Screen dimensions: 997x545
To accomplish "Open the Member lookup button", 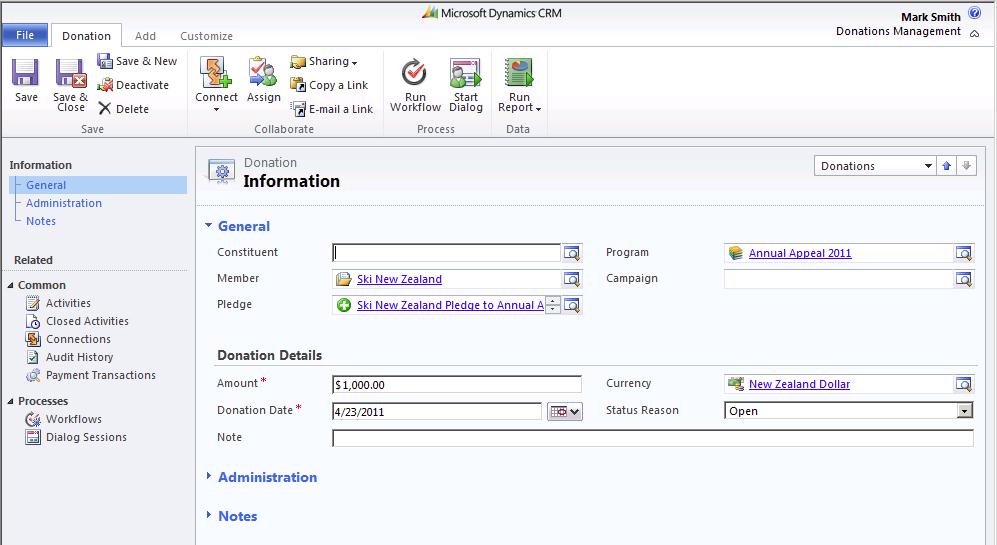I will point(572,279).
